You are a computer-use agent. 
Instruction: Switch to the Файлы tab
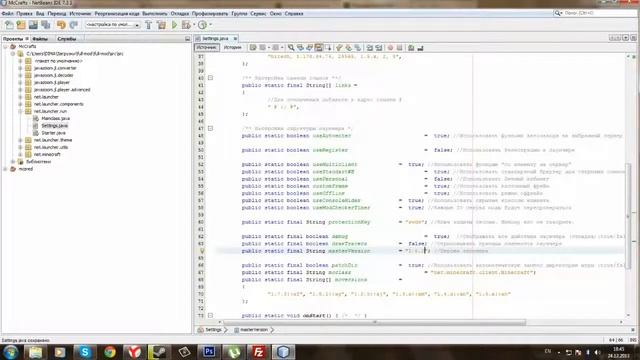point(40,39)
